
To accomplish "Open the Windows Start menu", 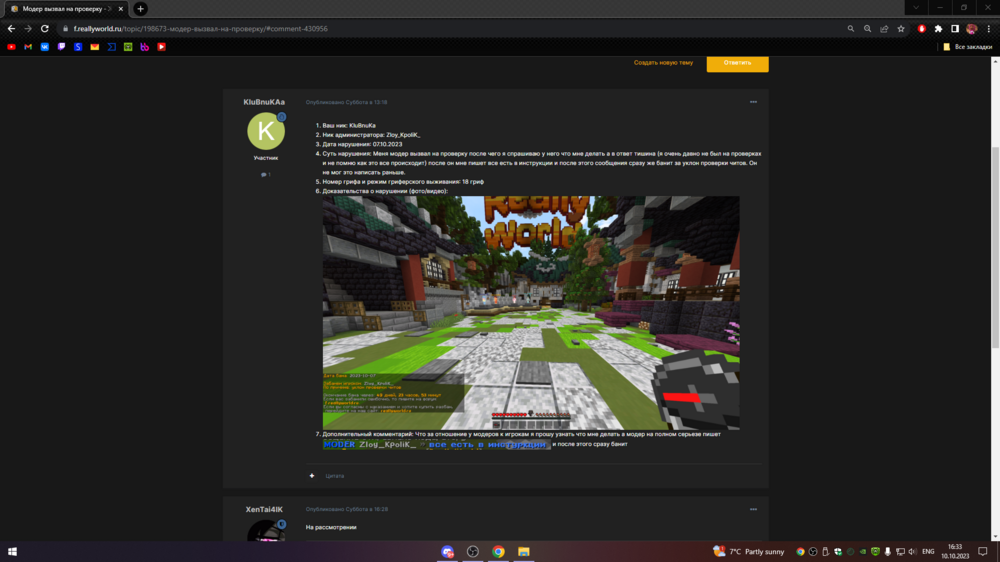I will [12, 552].
